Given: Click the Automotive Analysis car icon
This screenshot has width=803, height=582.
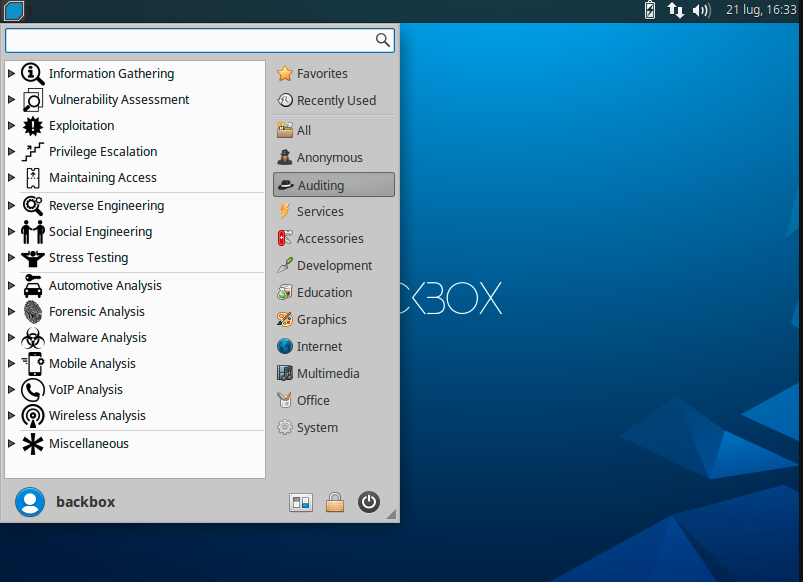Looking at the screenshot, I should (x=33, y=286).
